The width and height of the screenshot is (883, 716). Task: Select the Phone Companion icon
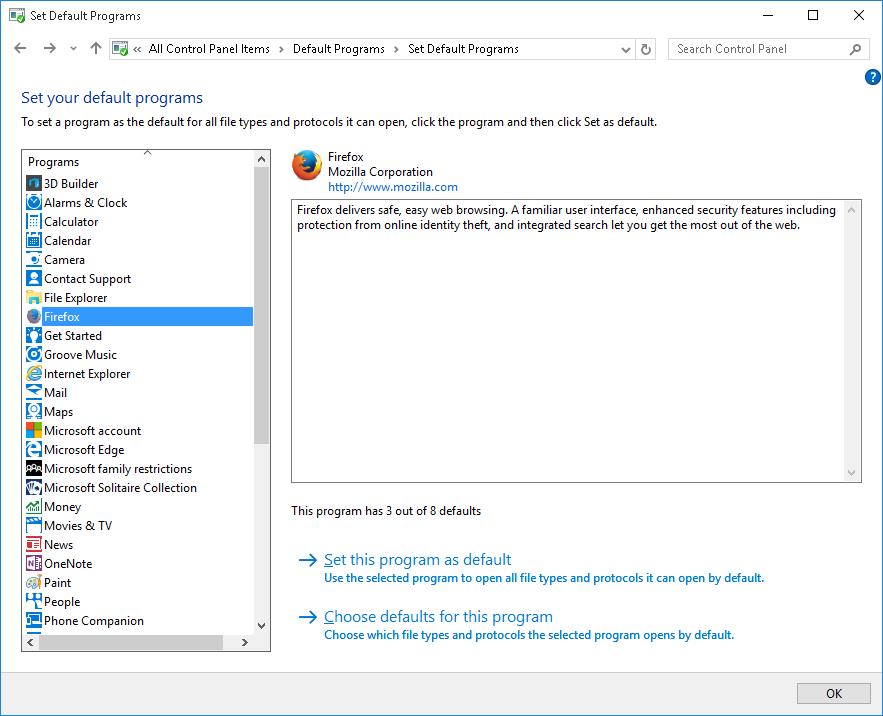point(34,621)
